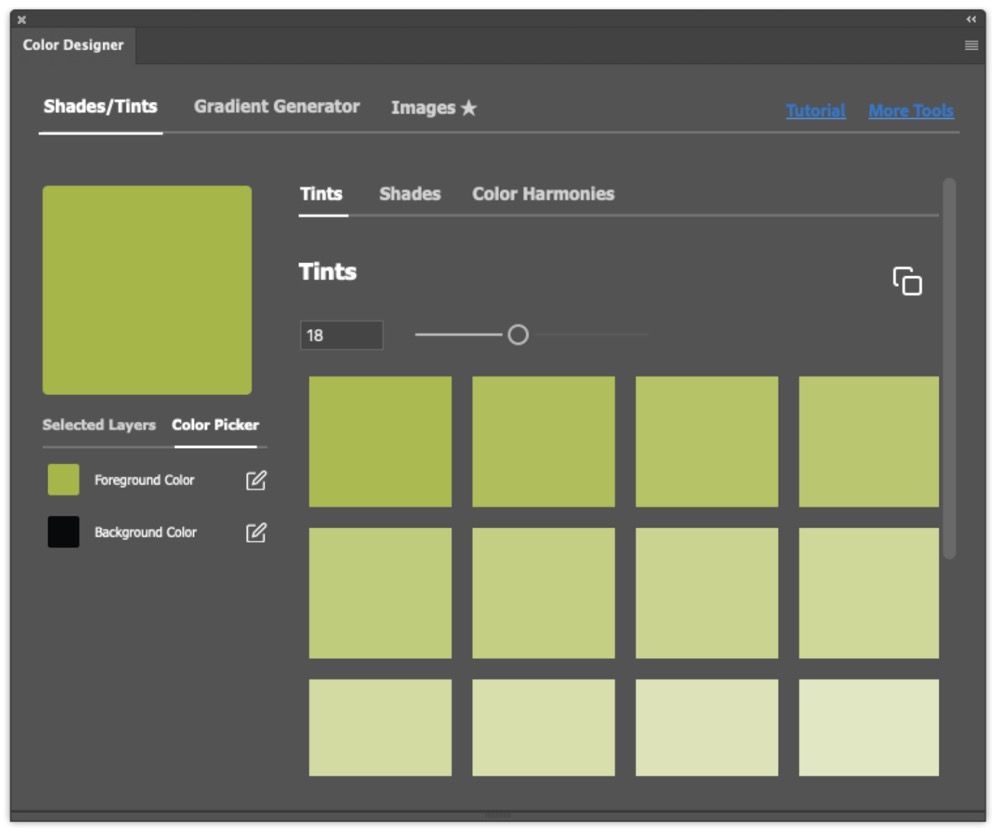Click the tints amount slider handle

click(x=517, y=335)
